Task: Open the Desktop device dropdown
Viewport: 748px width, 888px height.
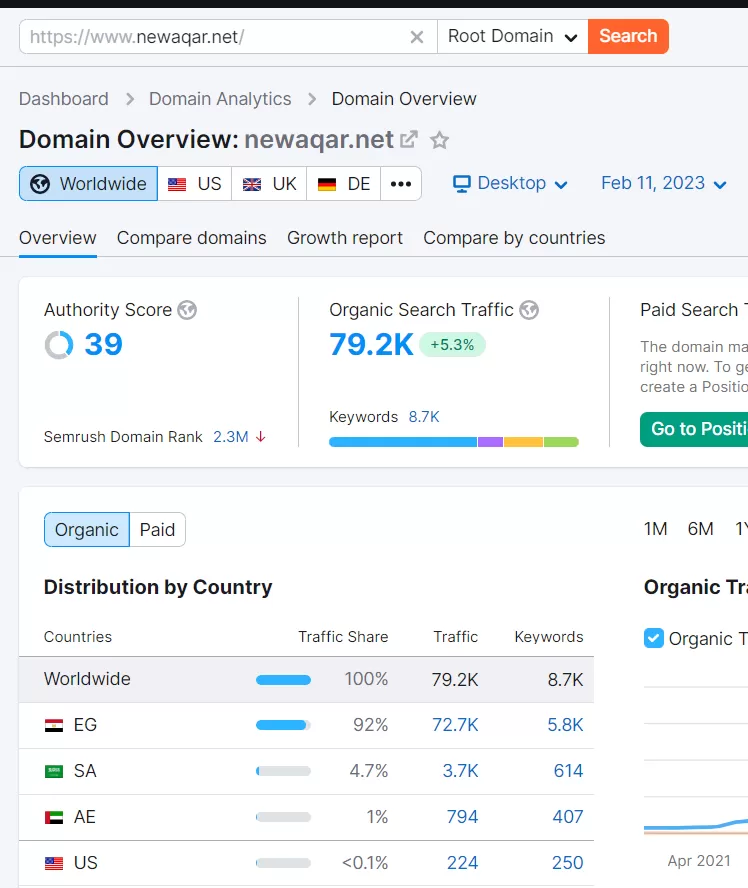Action: coord(510,183)
